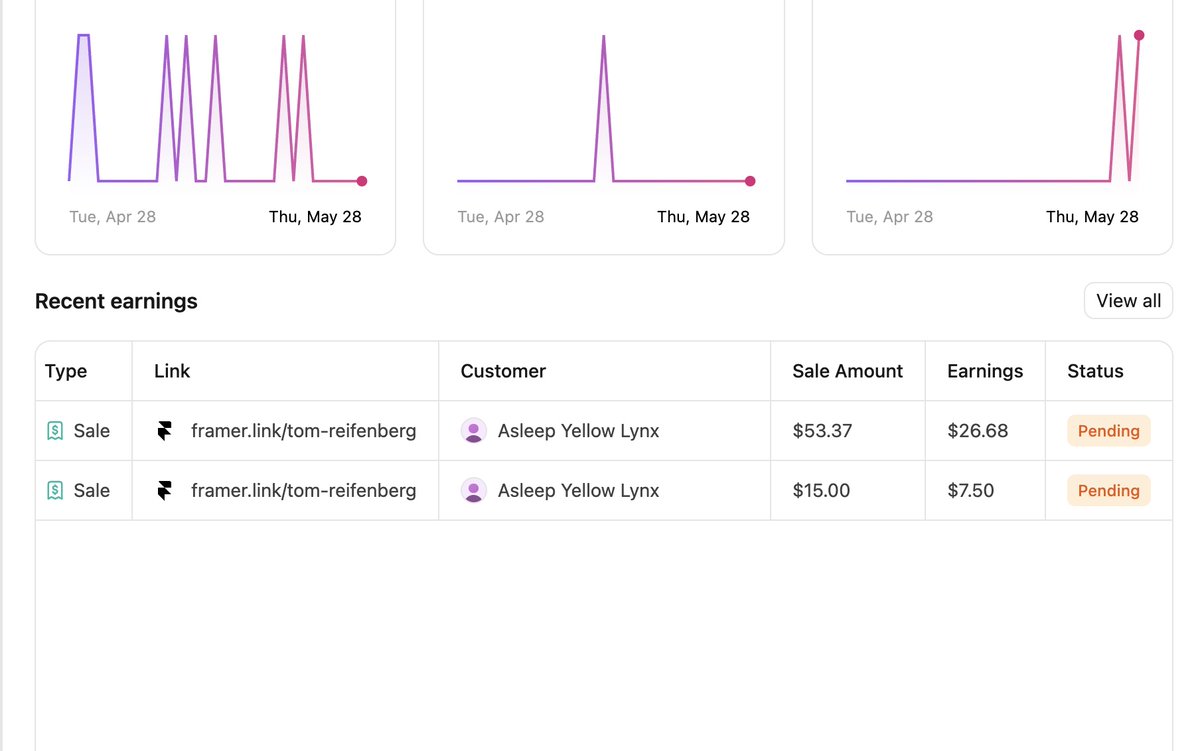Click the Pending status badge for $7.50 earnings
The height and width of the screenshot is (751, 1200).
[1109, 491]
